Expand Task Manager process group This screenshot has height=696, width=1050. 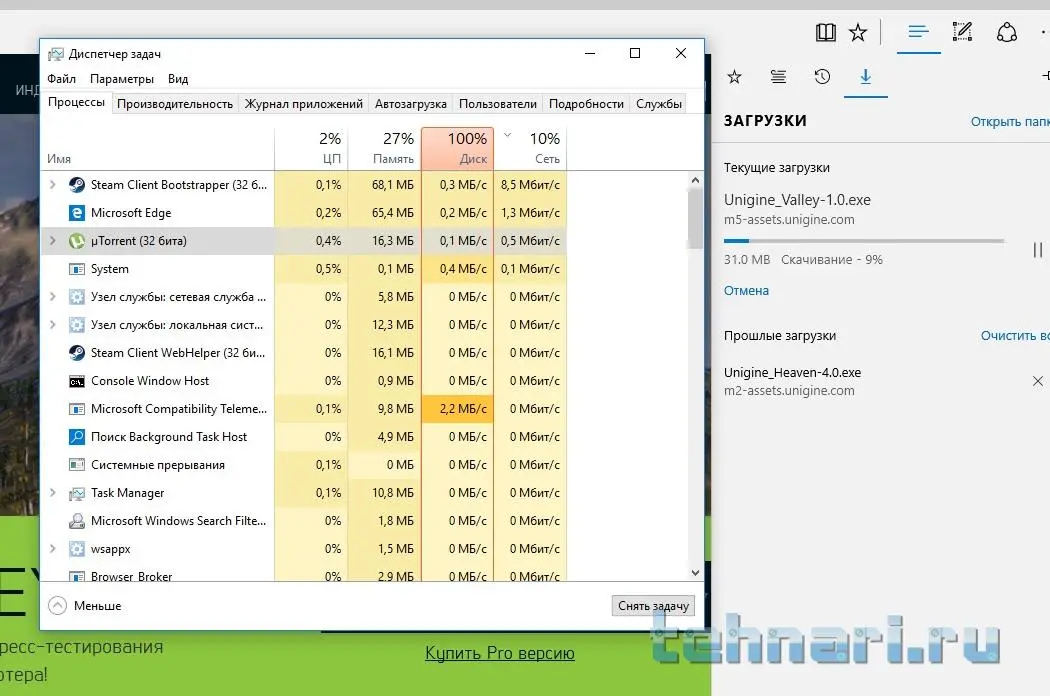[x=53, y=492]
